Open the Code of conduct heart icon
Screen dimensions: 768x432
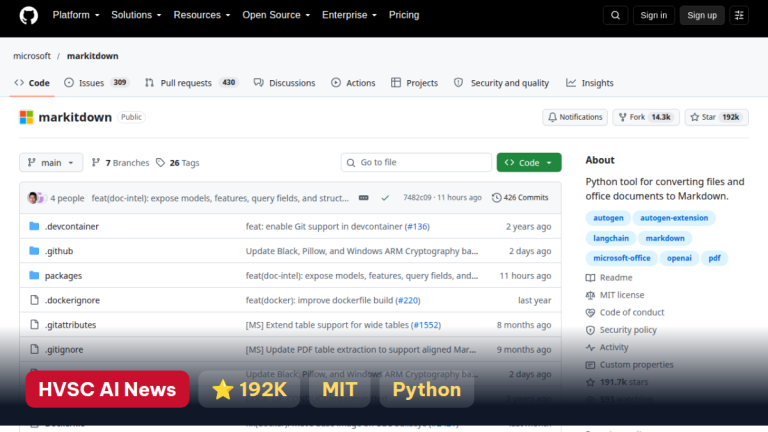click(x=590, y=312)
